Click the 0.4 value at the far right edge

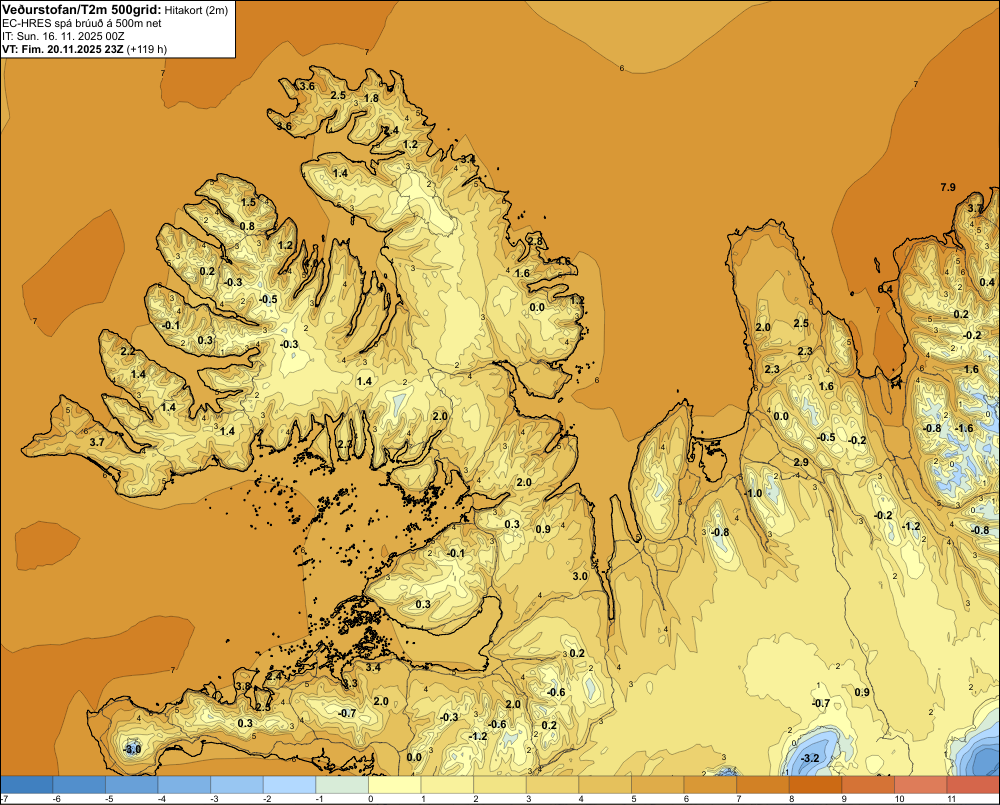987,282
